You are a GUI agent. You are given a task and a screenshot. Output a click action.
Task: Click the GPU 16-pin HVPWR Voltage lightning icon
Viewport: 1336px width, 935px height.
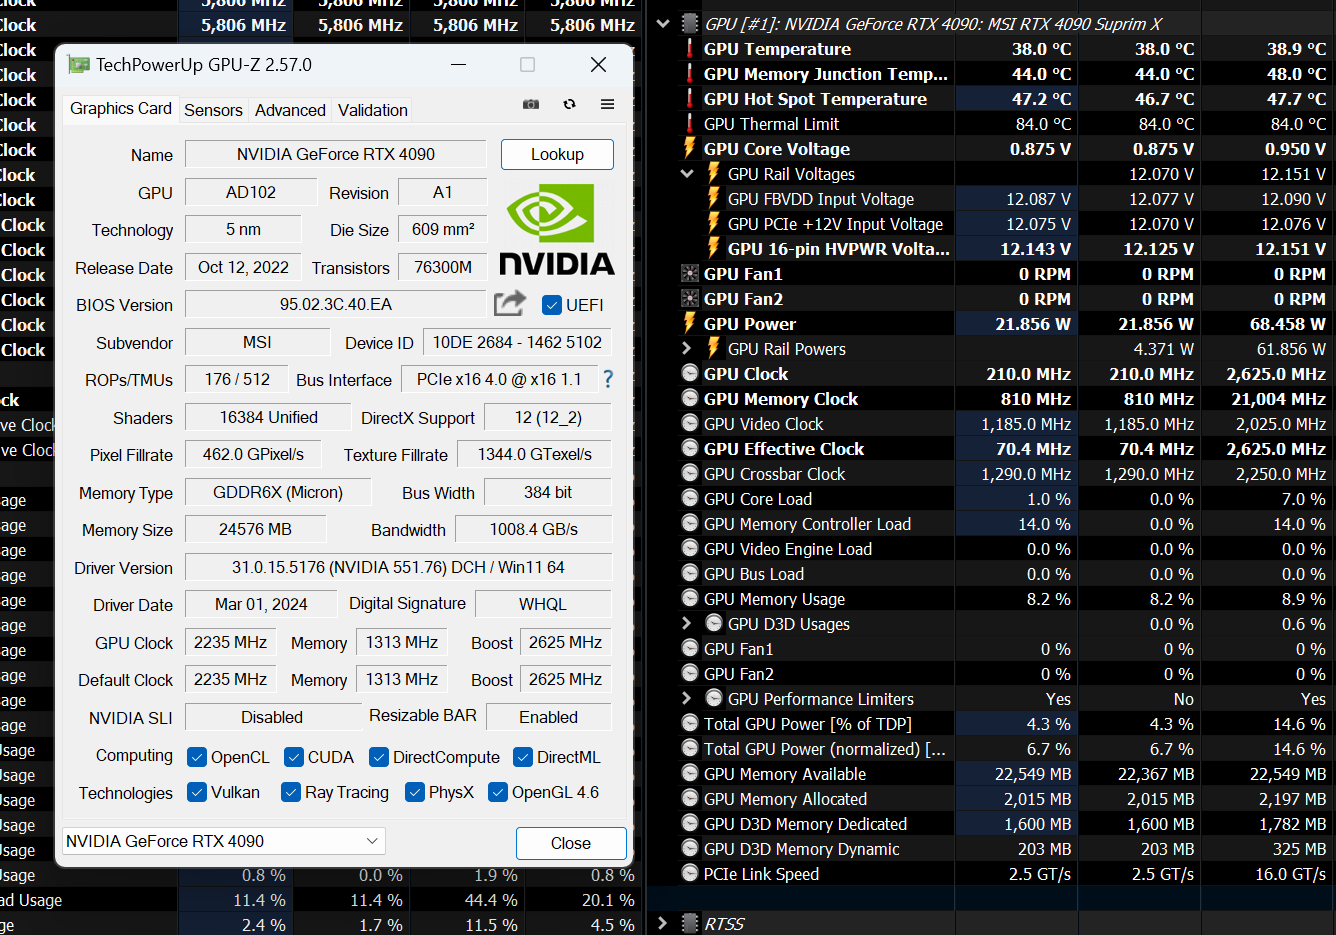coord(713,249)
